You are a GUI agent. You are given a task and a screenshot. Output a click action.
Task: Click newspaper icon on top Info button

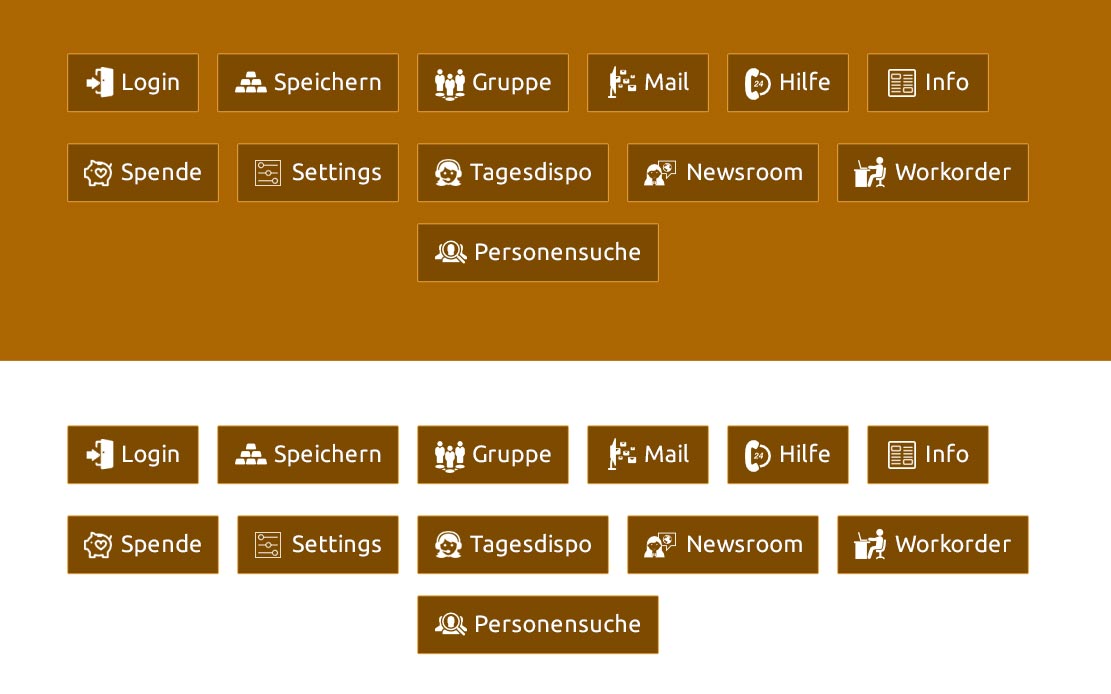pyautogui.click(x=901, y=83)
